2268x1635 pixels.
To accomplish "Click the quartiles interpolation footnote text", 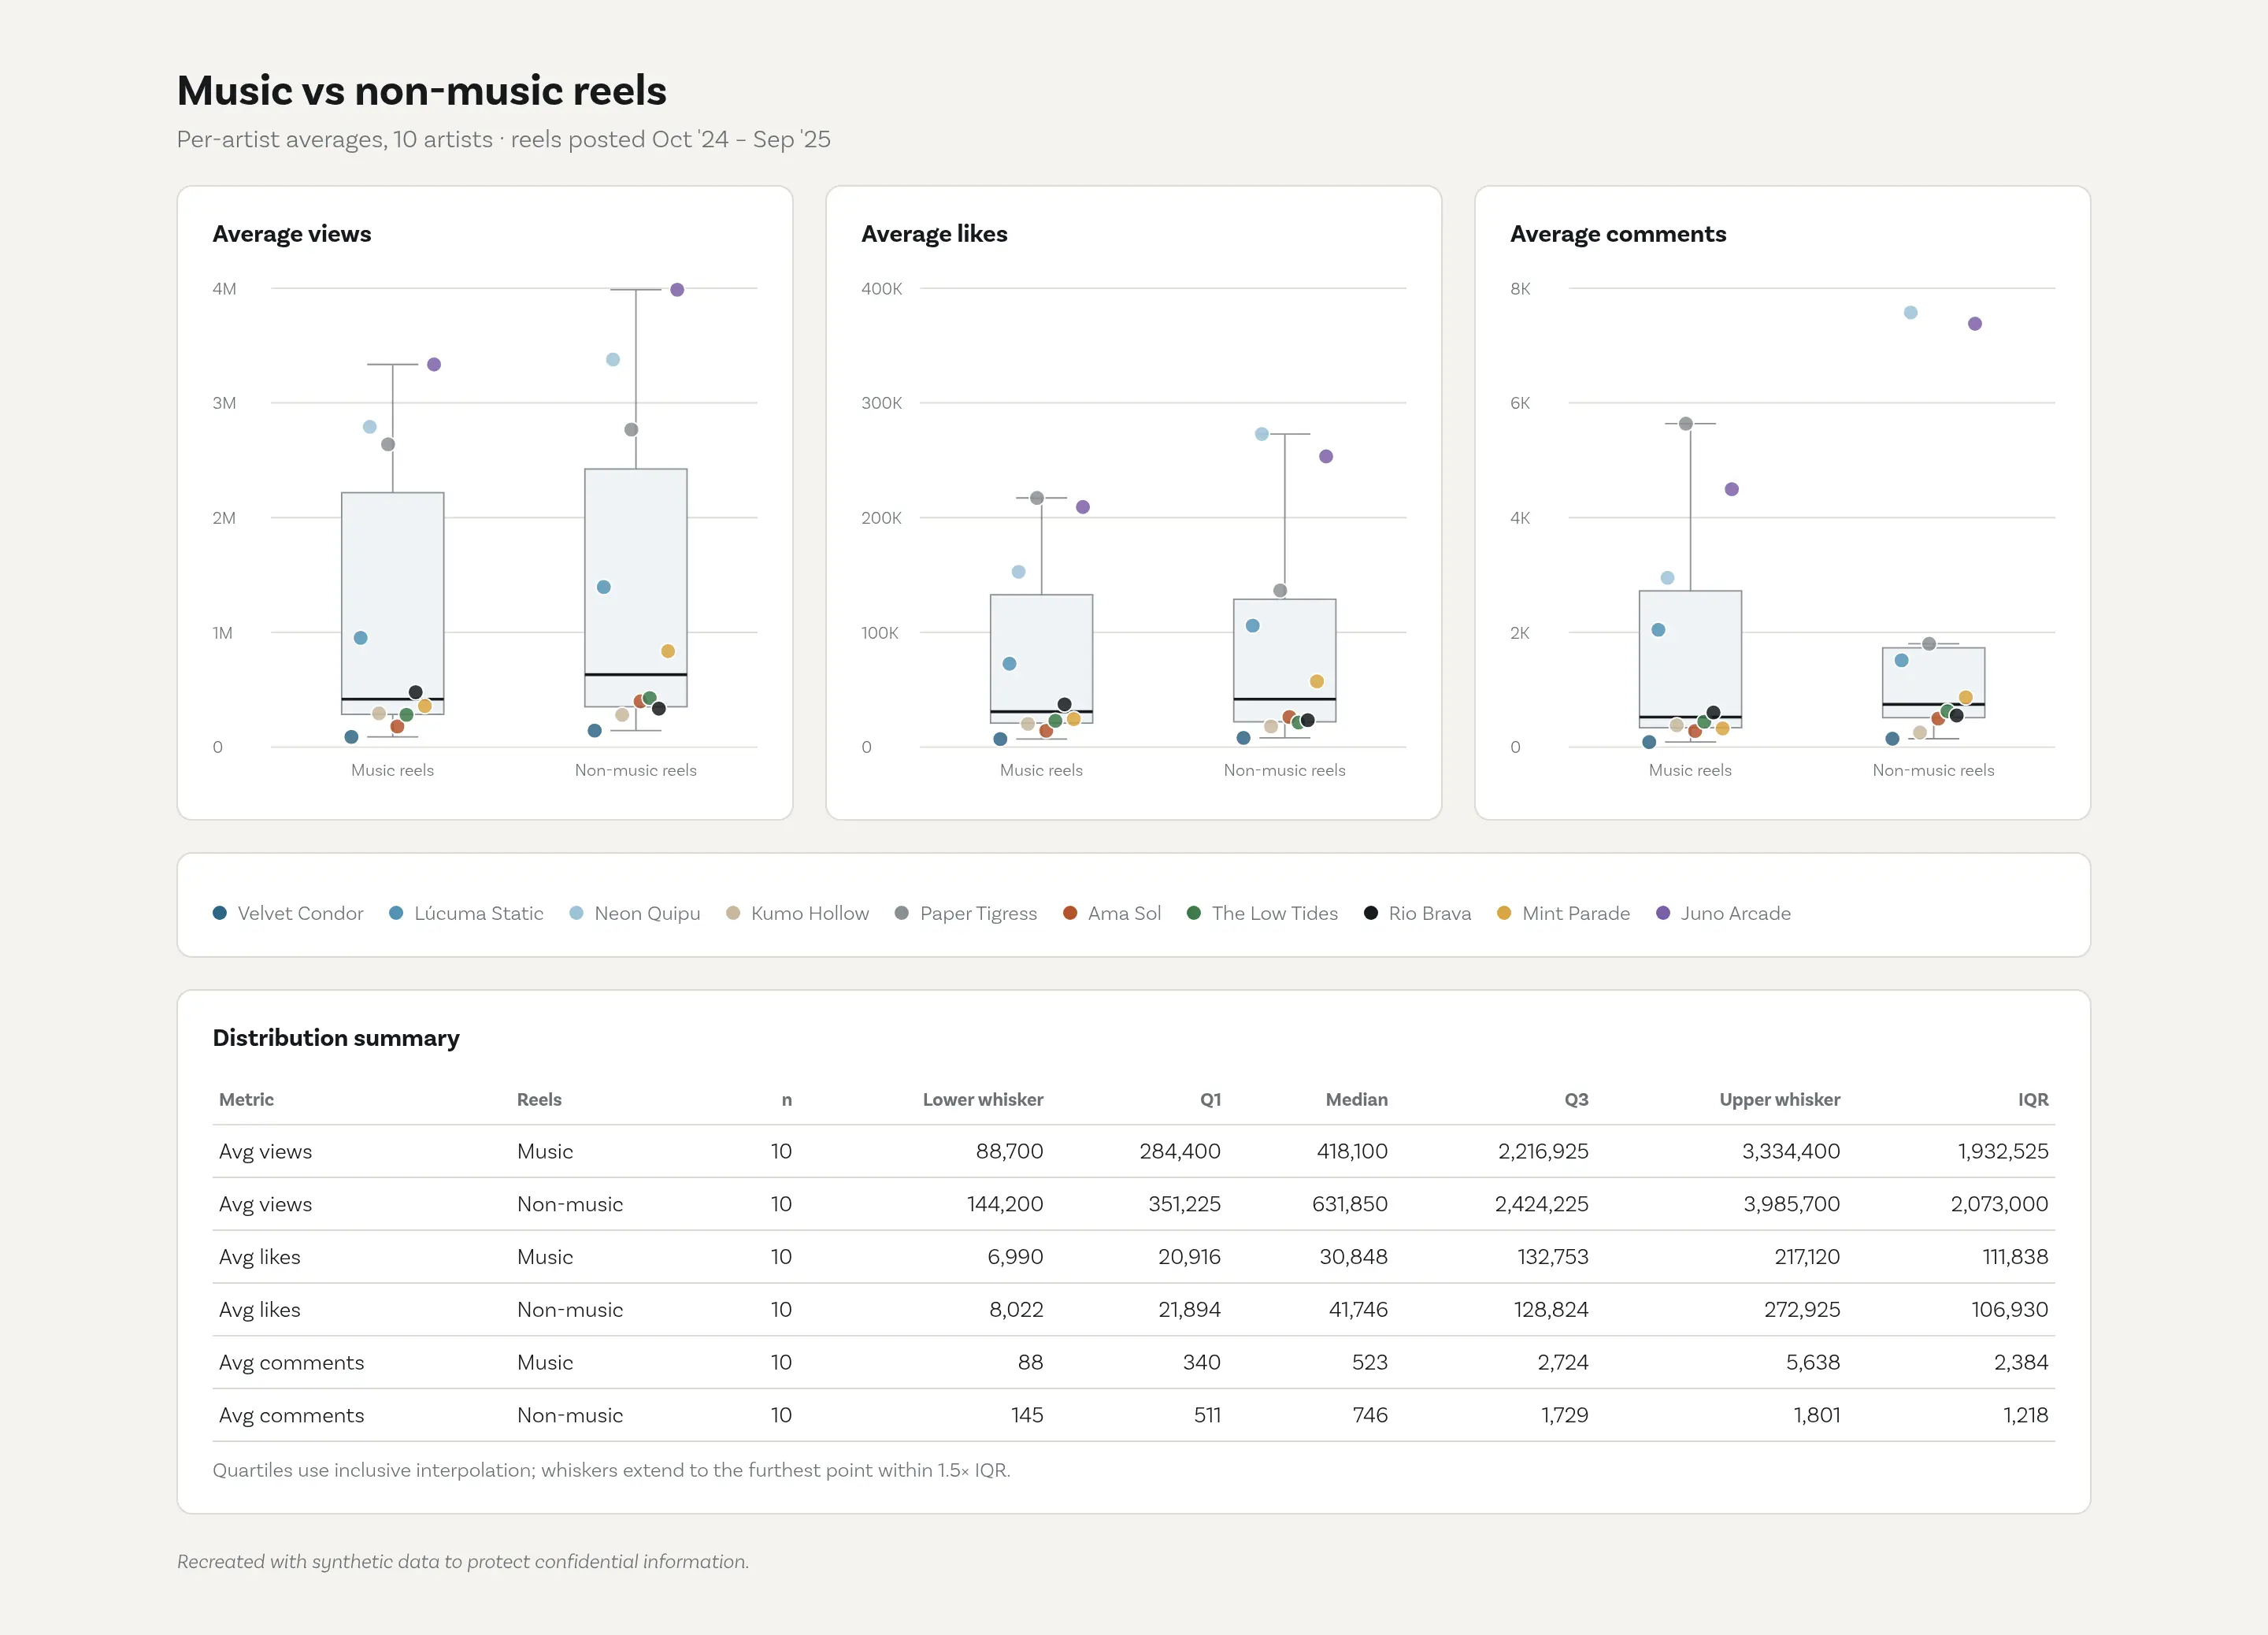I will 611,1470.
